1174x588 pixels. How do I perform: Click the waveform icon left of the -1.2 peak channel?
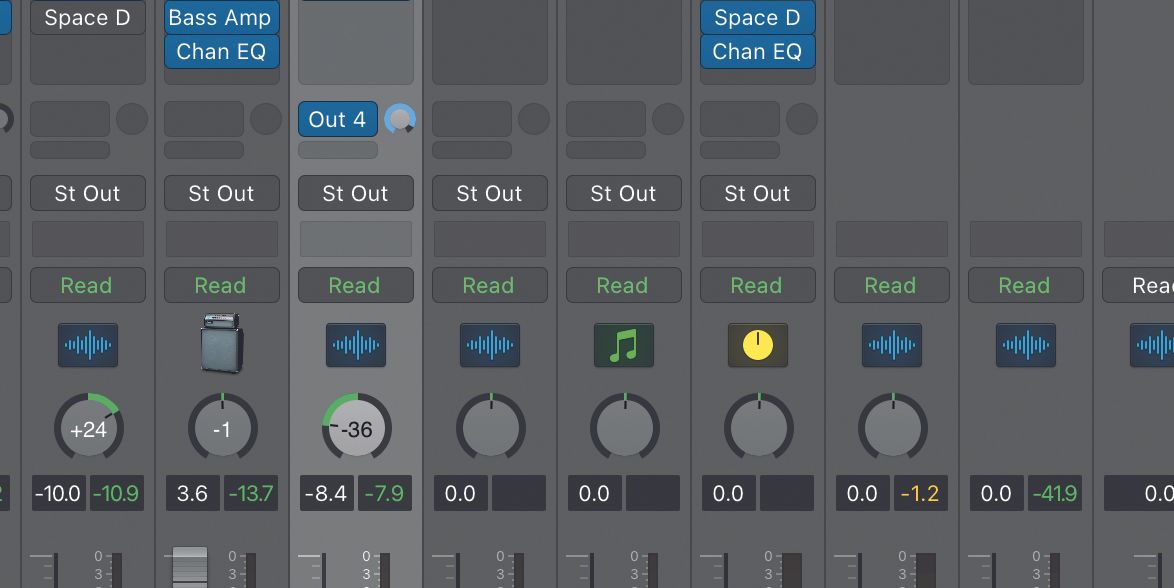click(x=891, y=345)
